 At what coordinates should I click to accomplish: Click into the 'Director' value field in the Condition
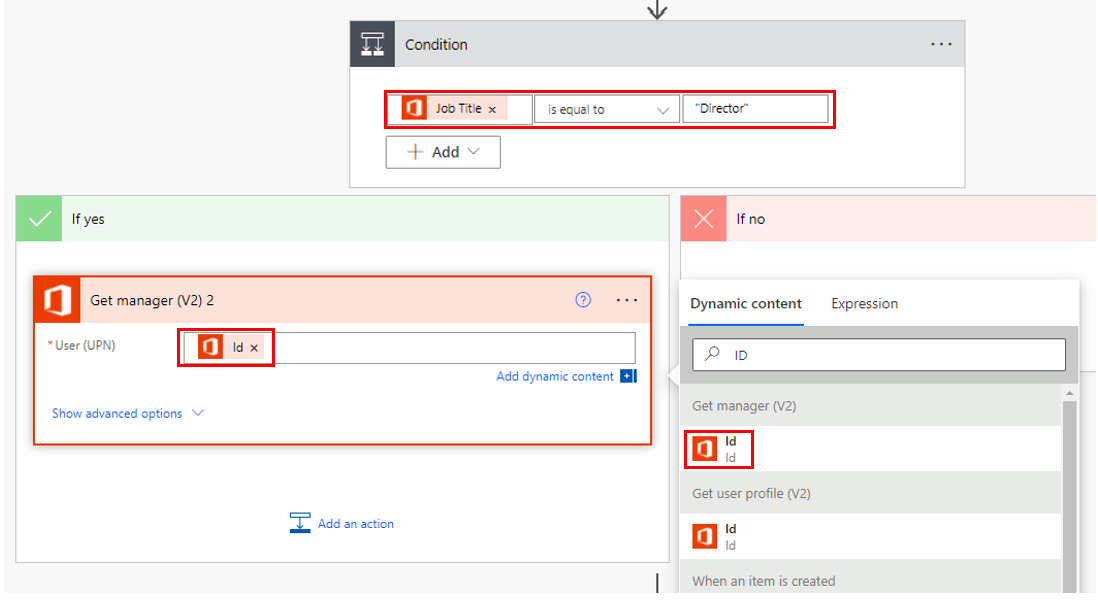tap(757, 109)
